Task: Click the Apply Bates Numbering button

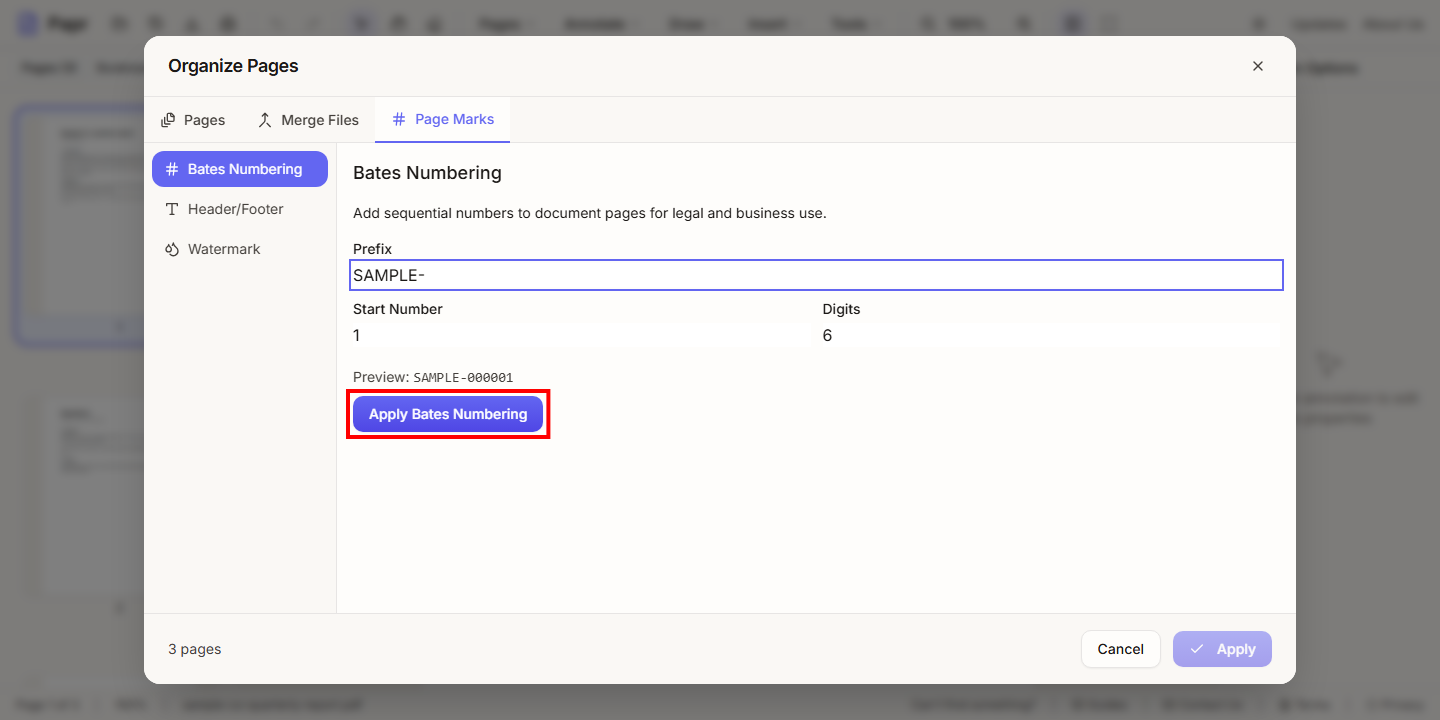Action: coord(448,414)
